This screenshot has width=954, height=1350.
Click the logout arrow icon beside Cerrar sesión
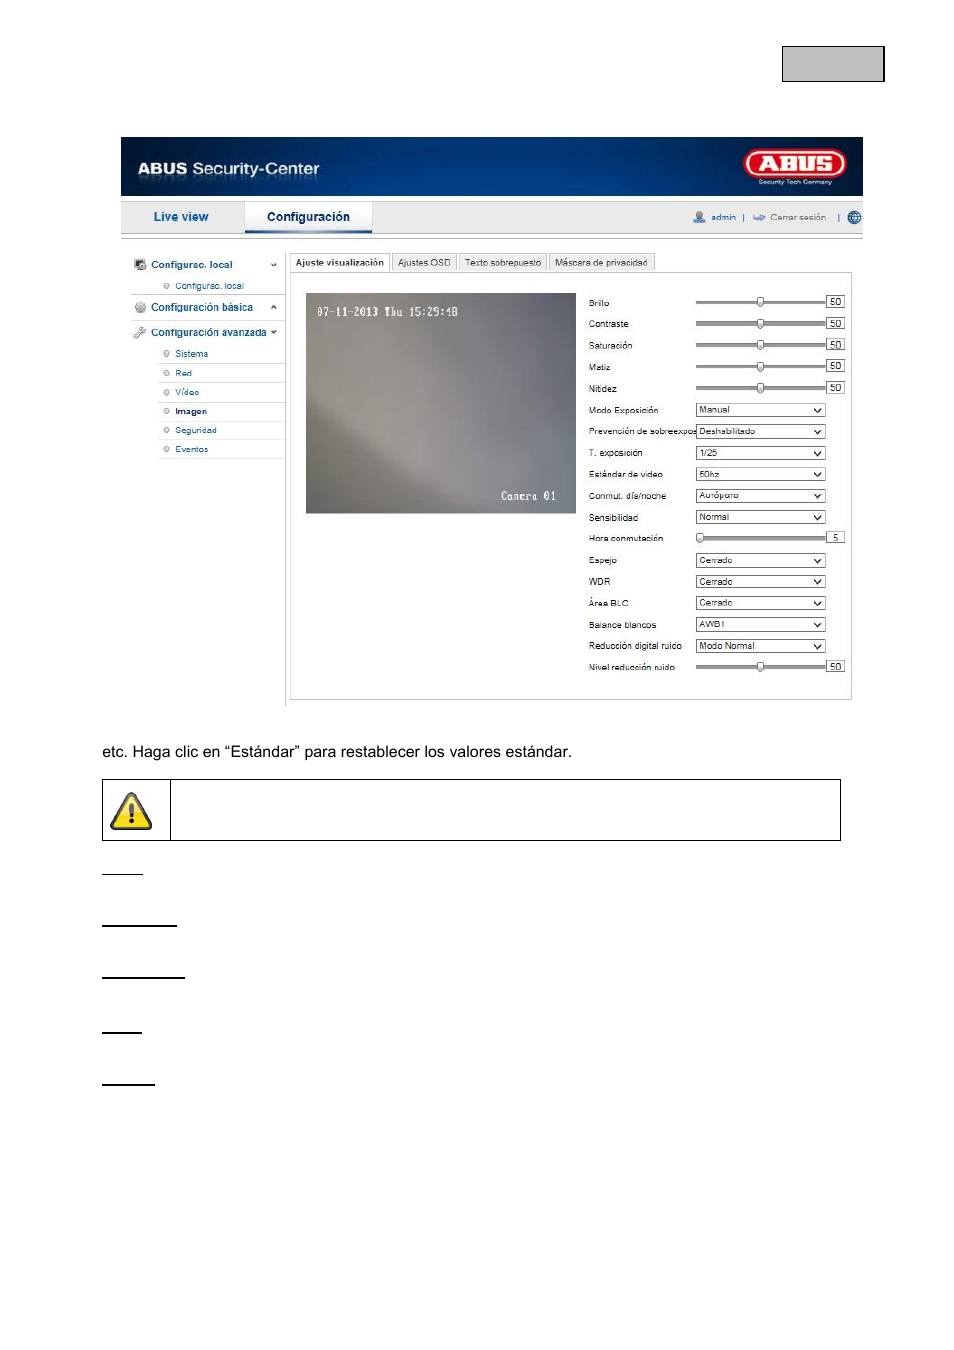click(759, 217)
